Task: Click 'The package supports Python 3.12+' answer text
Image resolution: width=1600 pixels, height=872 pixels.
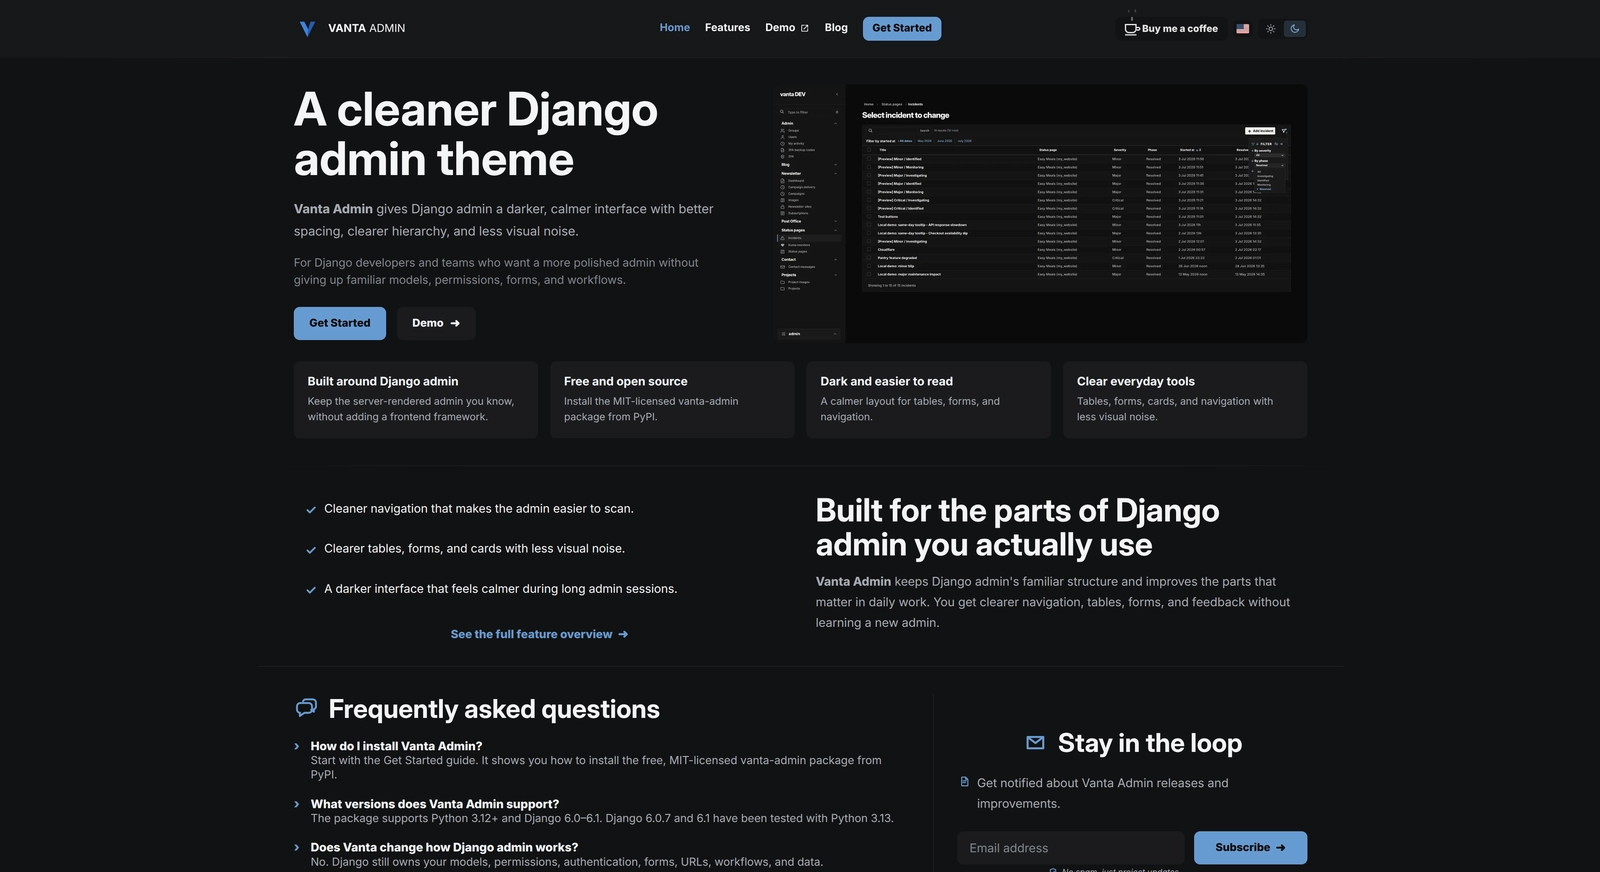Action: point(602,818)
